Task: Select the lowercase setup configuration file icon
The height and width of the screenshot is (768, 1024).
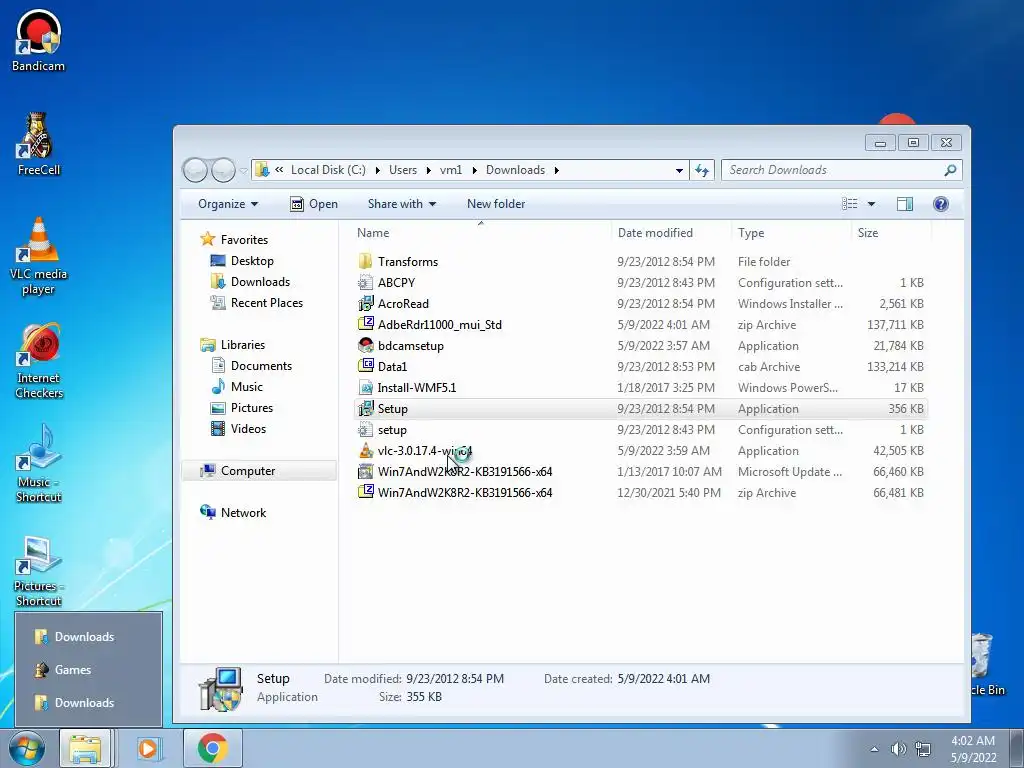Action: coord(366,430)
